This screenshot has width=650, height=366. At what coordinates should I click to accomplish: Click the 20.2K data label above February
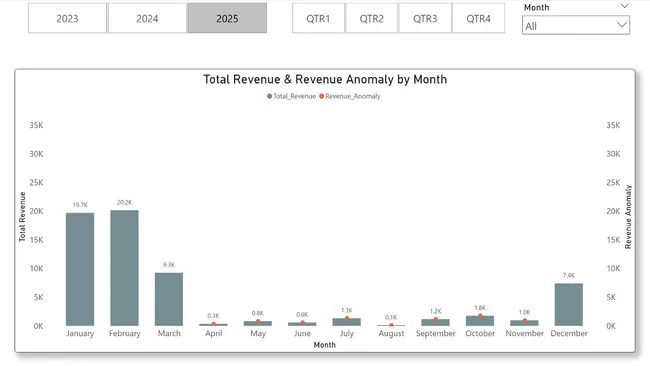tap(124, 202)
